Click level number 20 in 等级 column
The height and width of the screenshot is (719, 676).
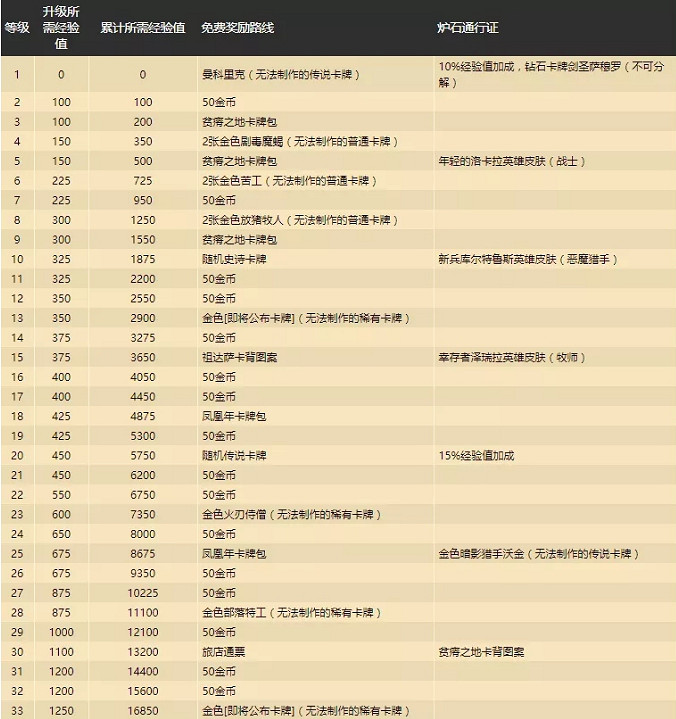point(17,456)
